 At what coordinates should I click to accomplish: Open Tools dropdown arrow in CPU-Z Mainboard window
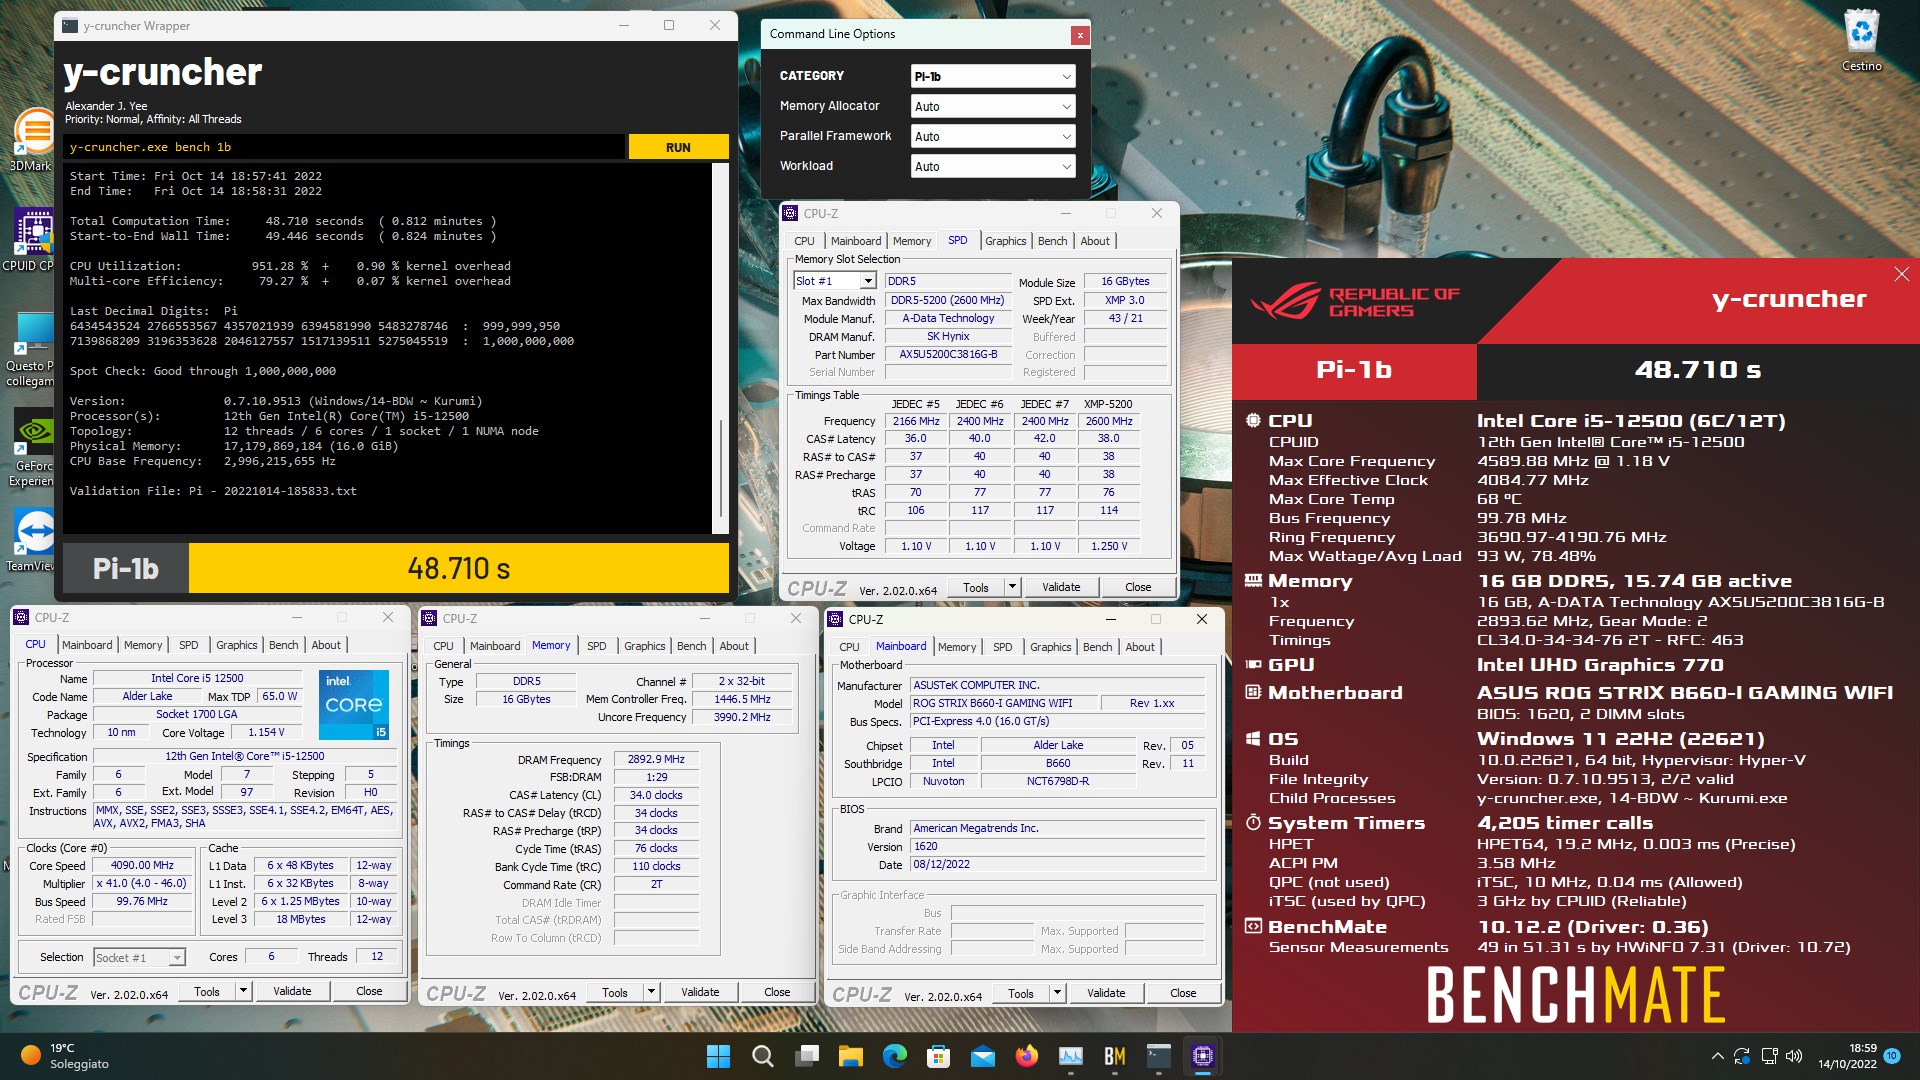pos(1057,992)
